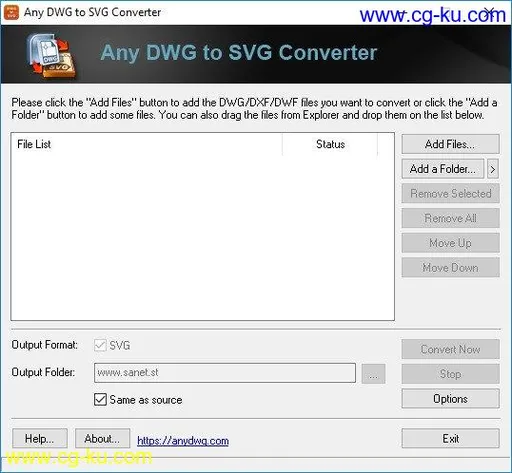Start conversion with Convert Now button
This screenshot has width=512, height=473.
point(450,349)
